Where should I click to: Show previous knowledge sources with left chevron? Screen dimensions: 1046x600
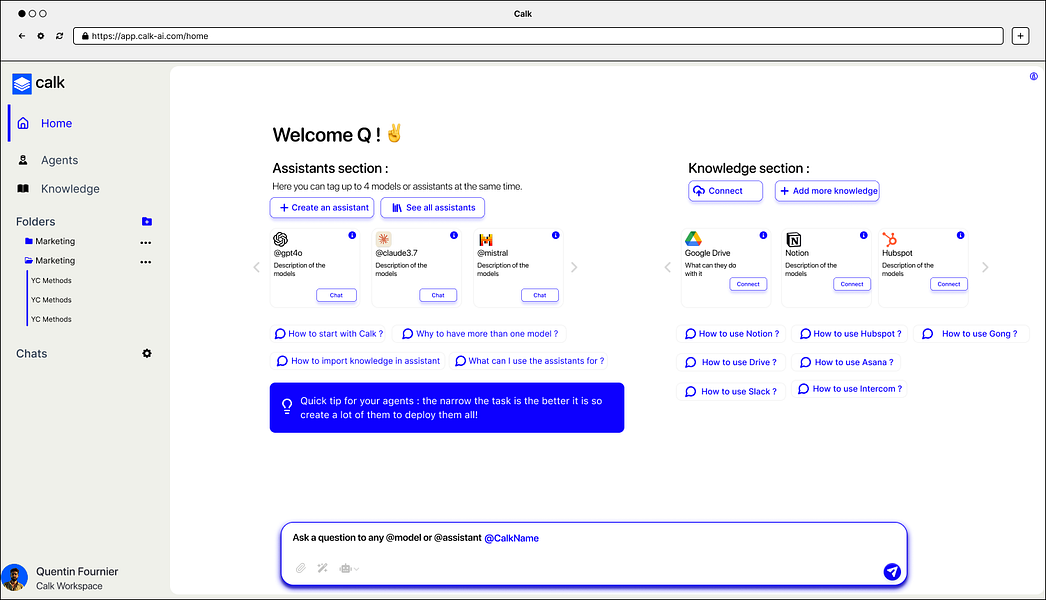coord(668,268)
